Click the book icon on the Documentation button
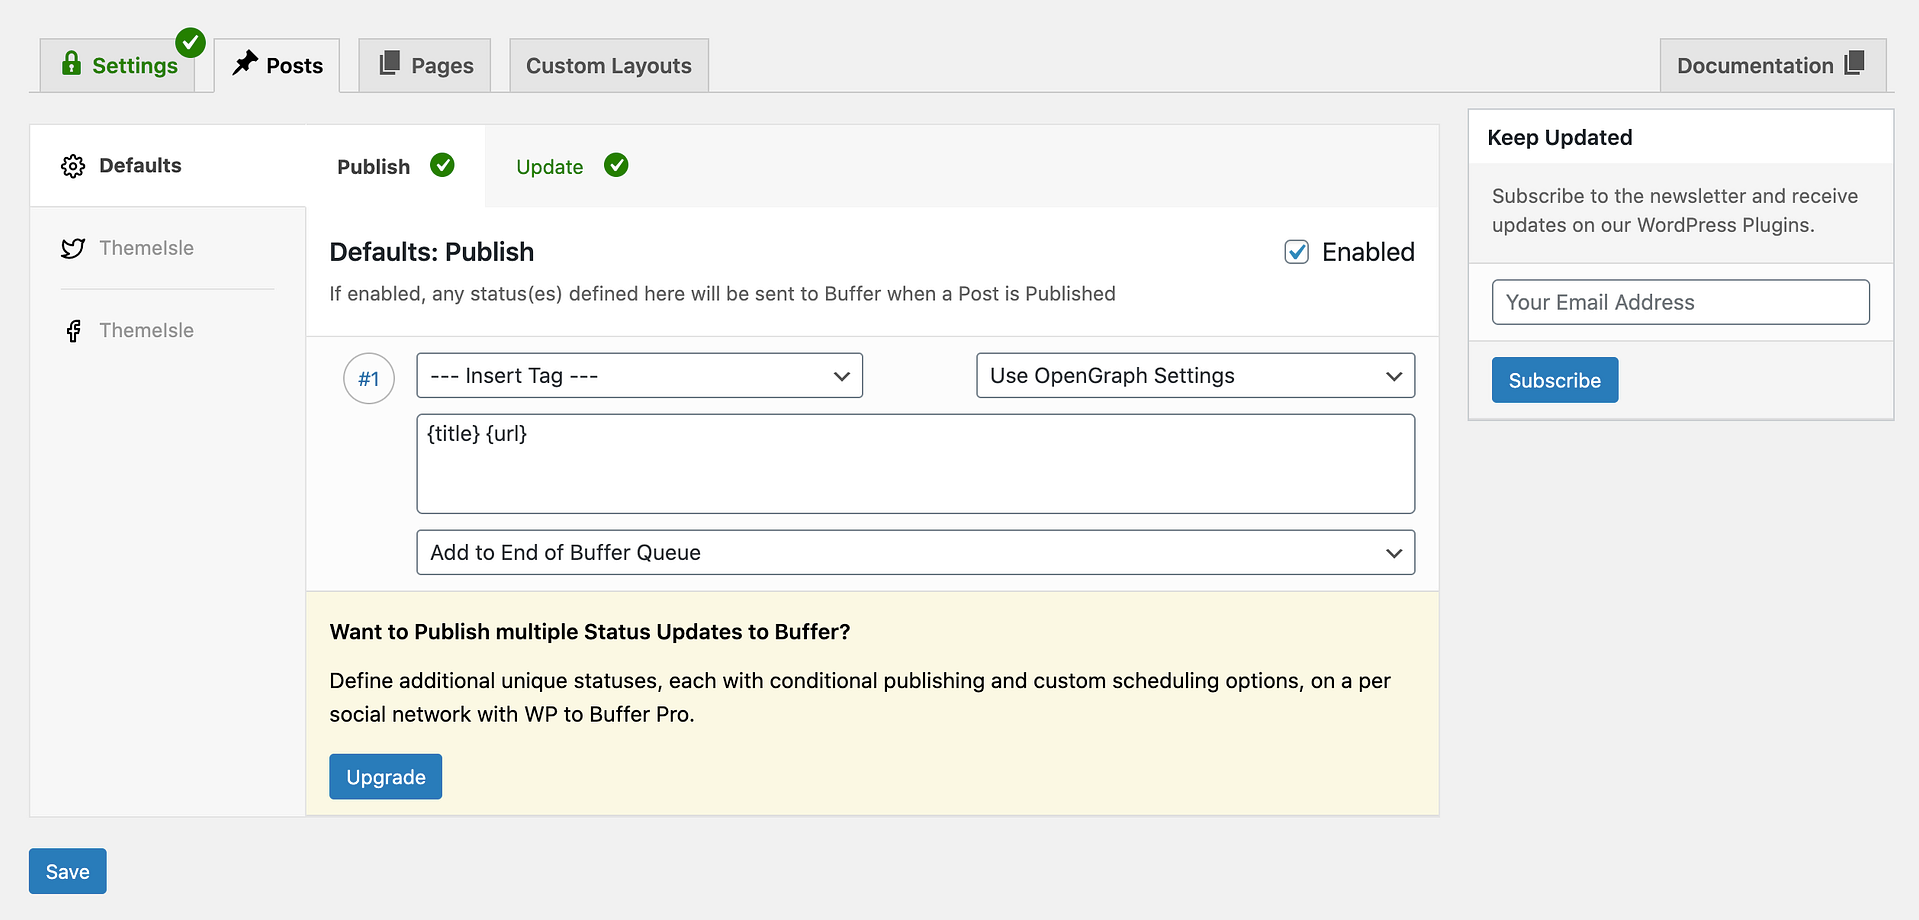The image size is (1919, 920). pyautogui.click(x=1853, y=64)
